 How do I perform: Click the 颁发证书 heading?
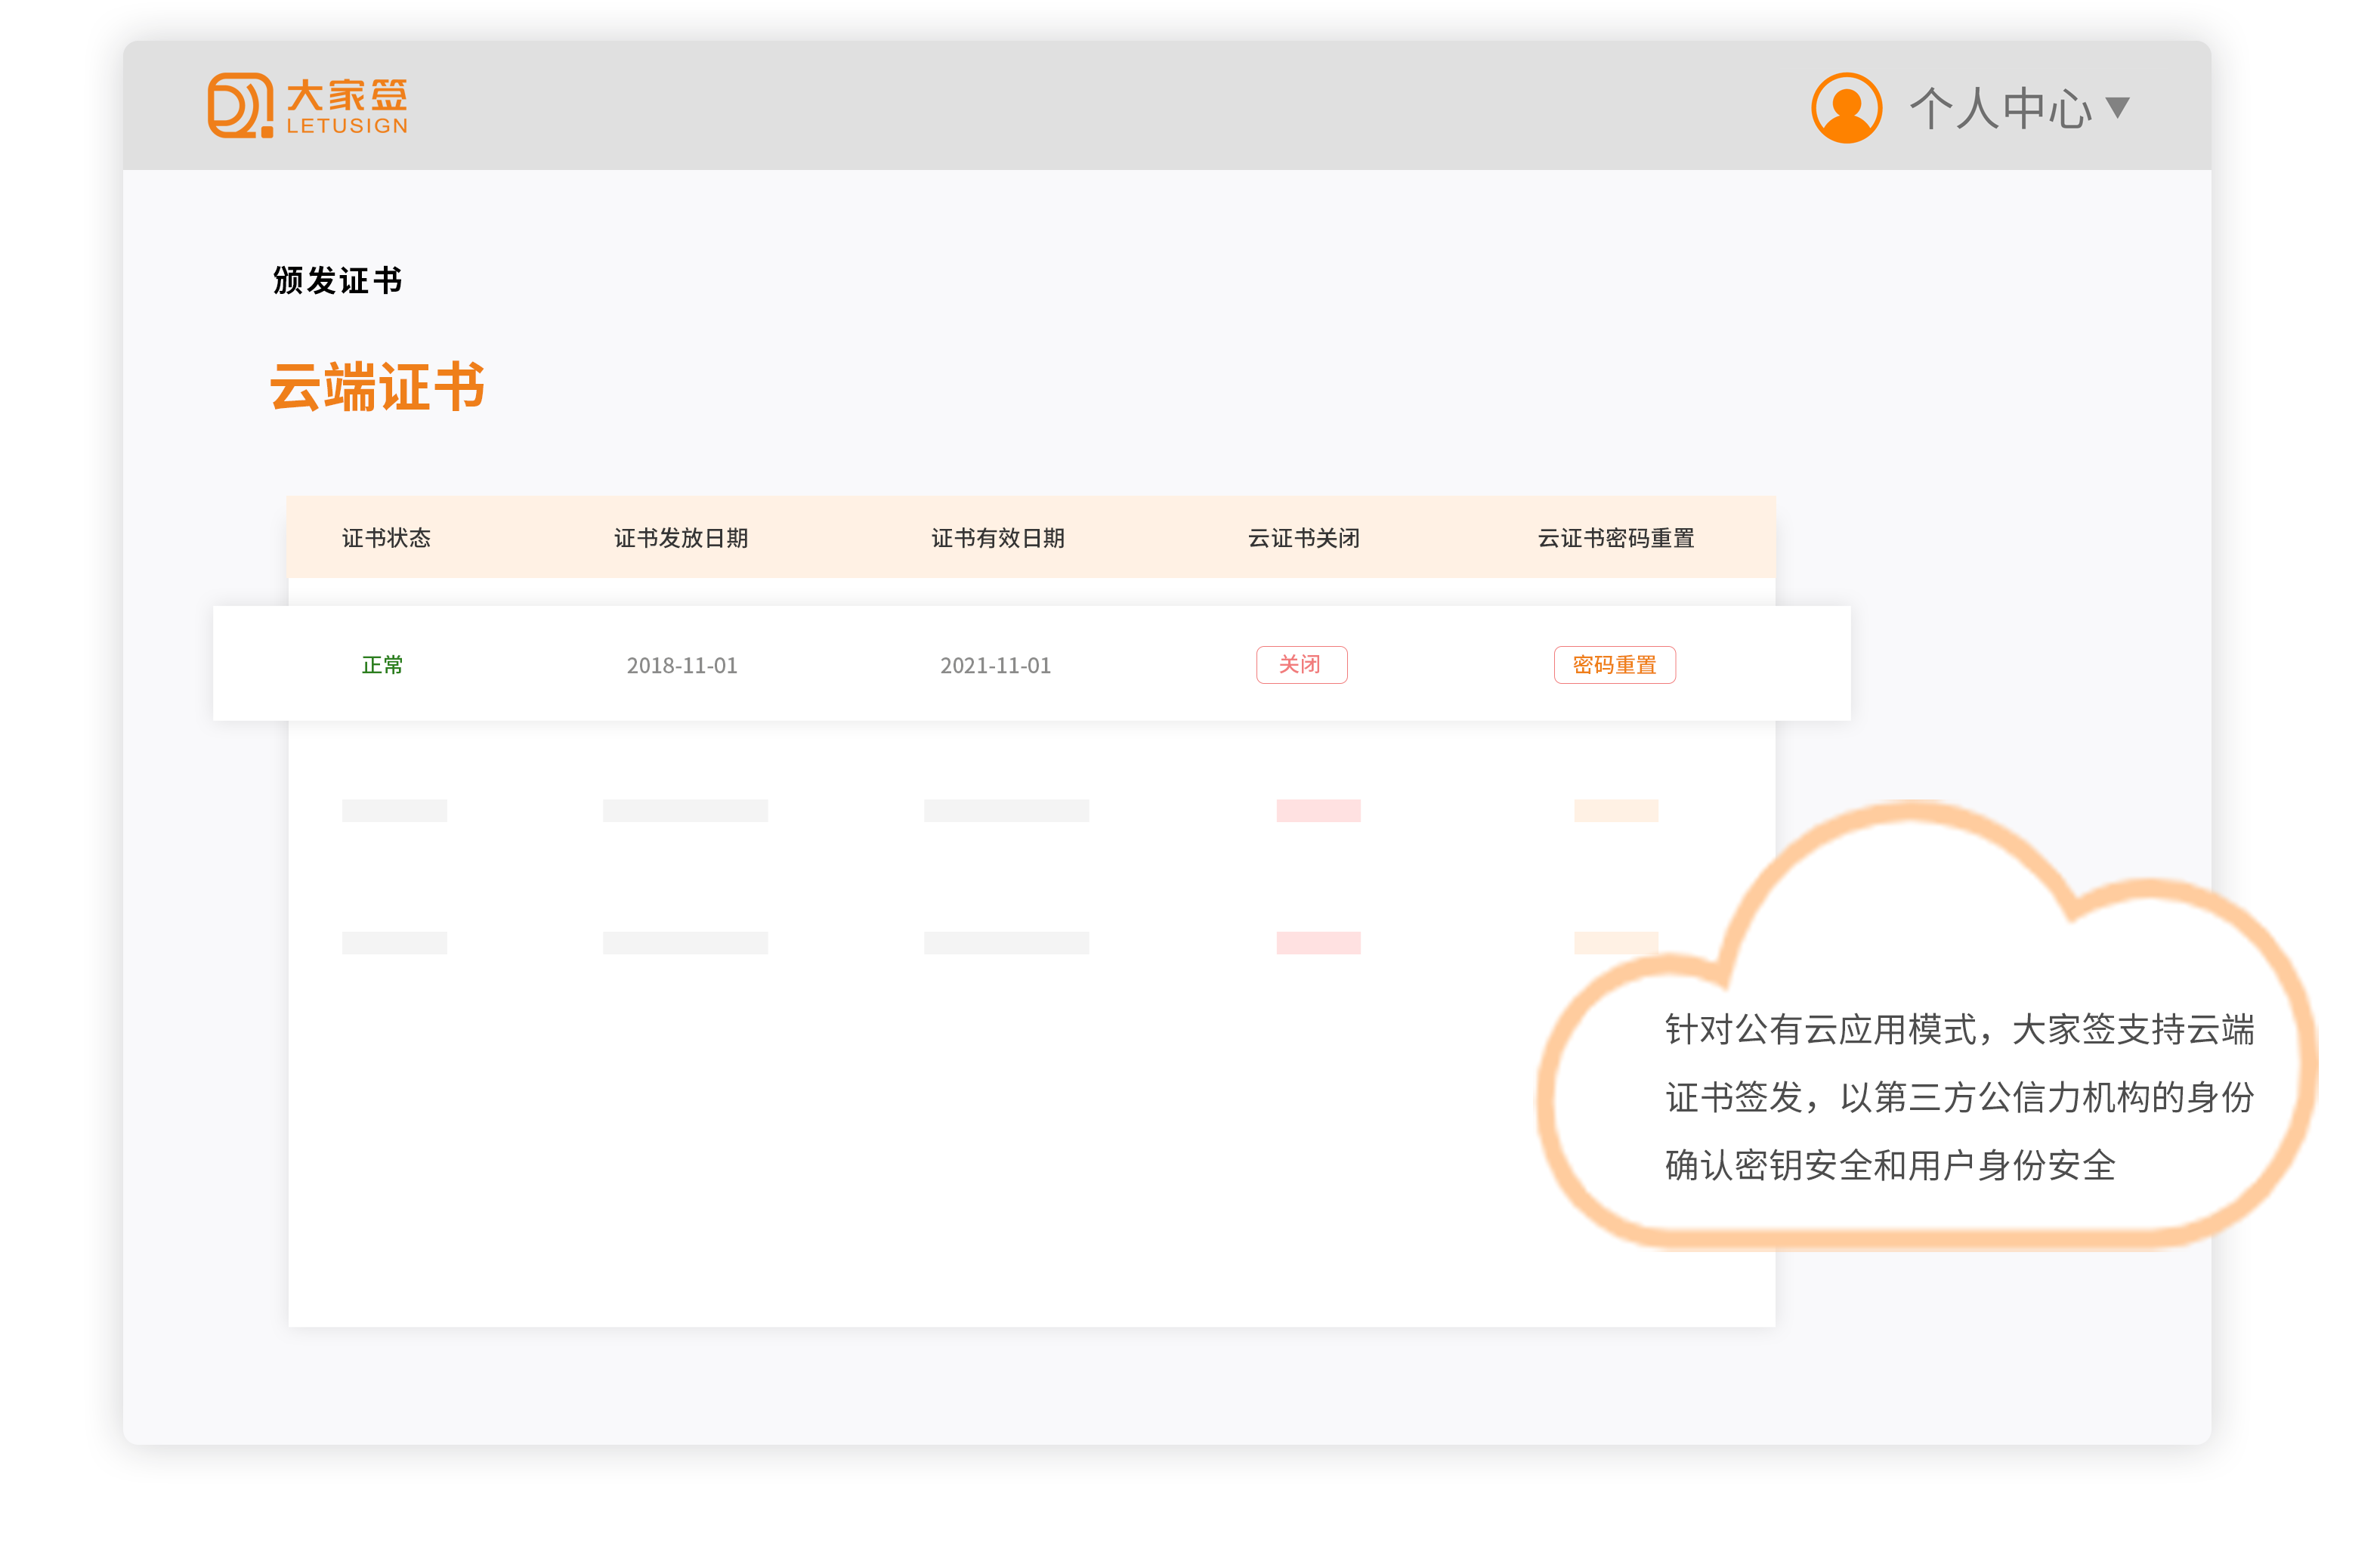pyautogui.click(x=337, y=281)
